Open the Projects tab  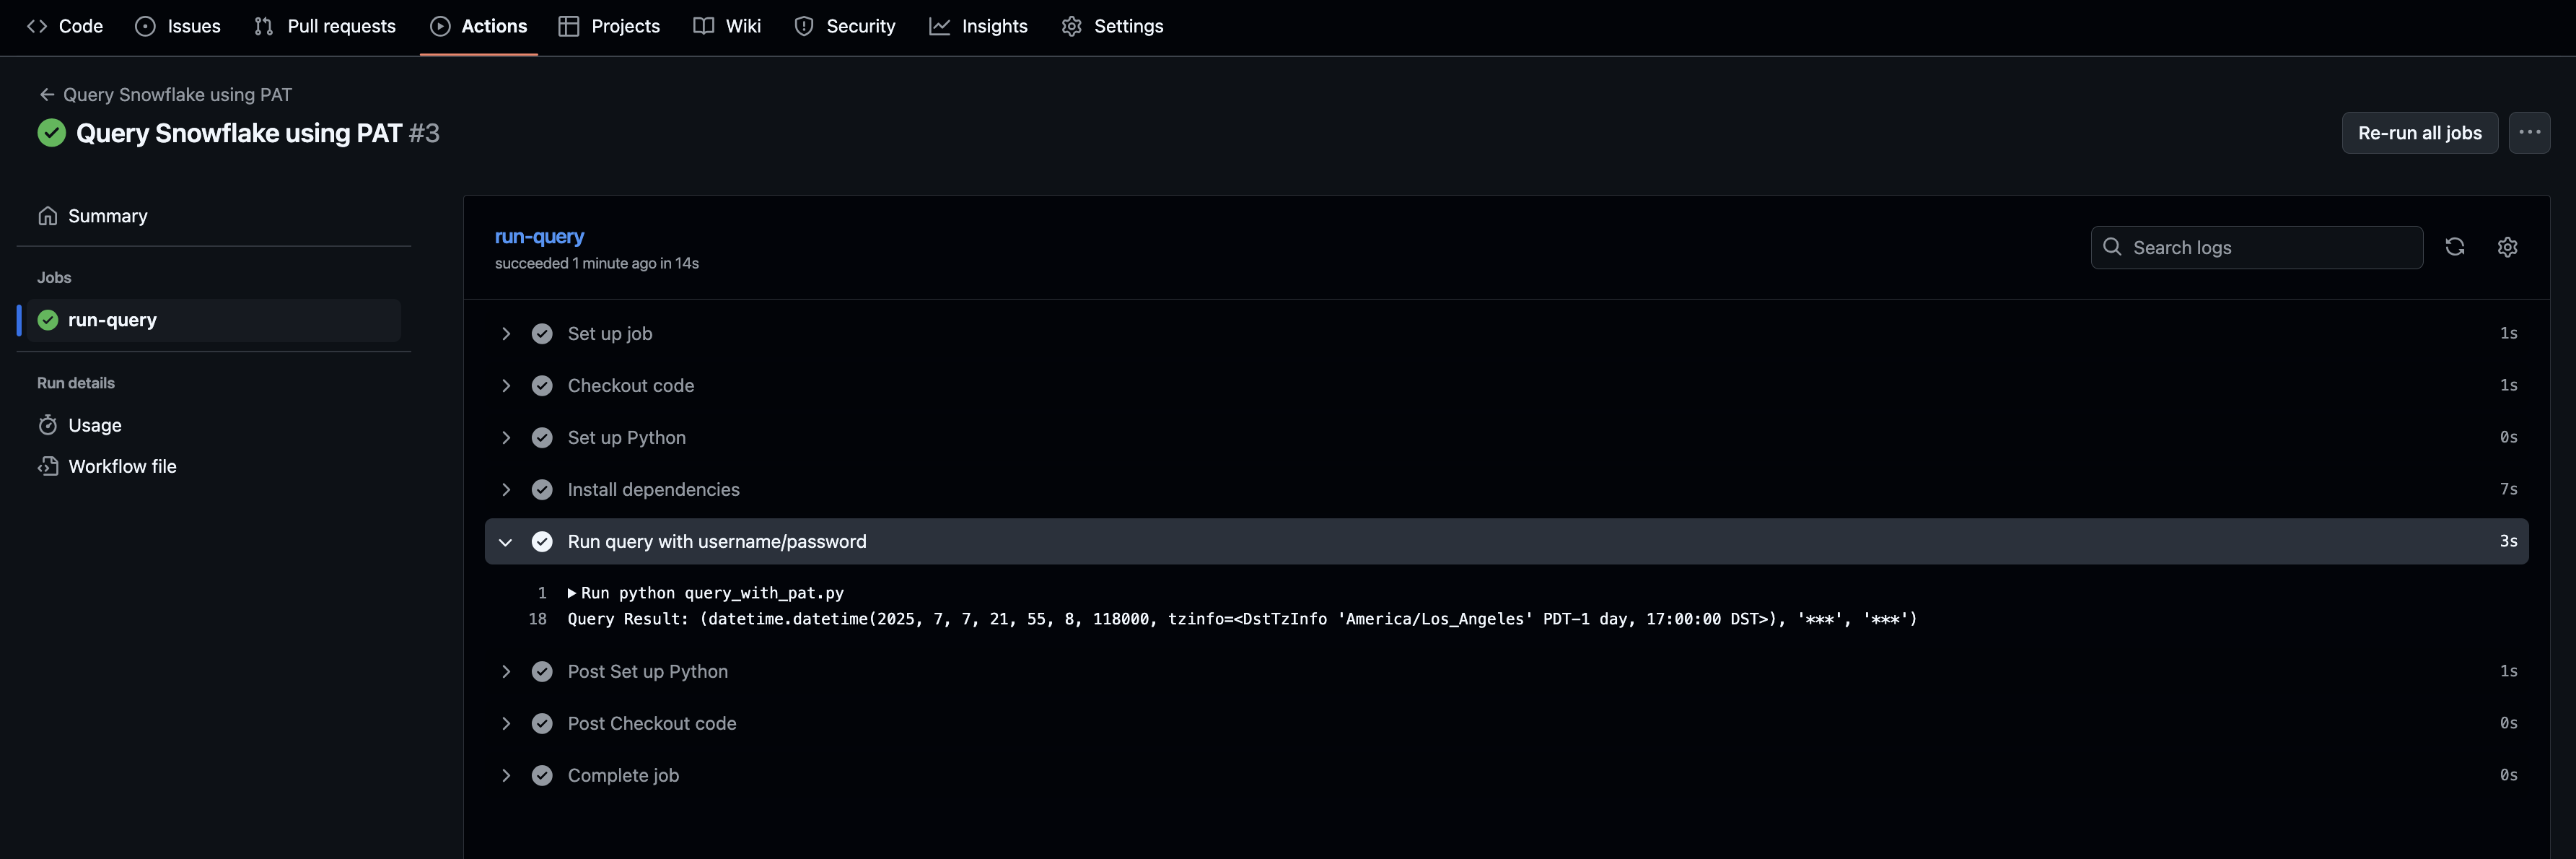(608, 26)
